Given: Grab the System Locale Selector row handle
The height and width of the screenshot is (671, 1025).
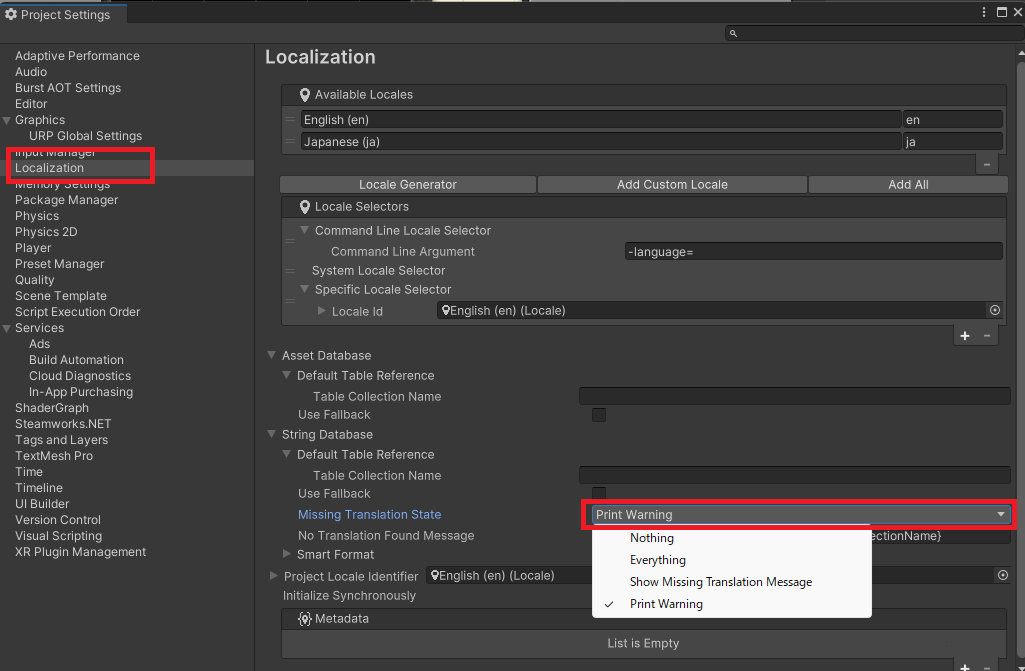Looking at the screenshot, I should (x=290, y=271).
